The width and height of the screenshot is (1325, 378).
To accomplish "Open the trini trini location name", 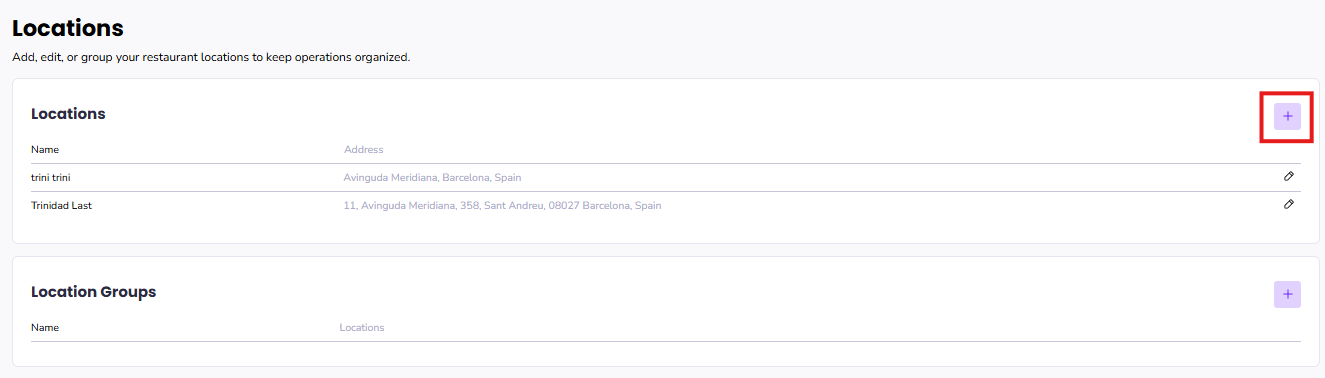I will pyautogui.click(x=51, y=177).
